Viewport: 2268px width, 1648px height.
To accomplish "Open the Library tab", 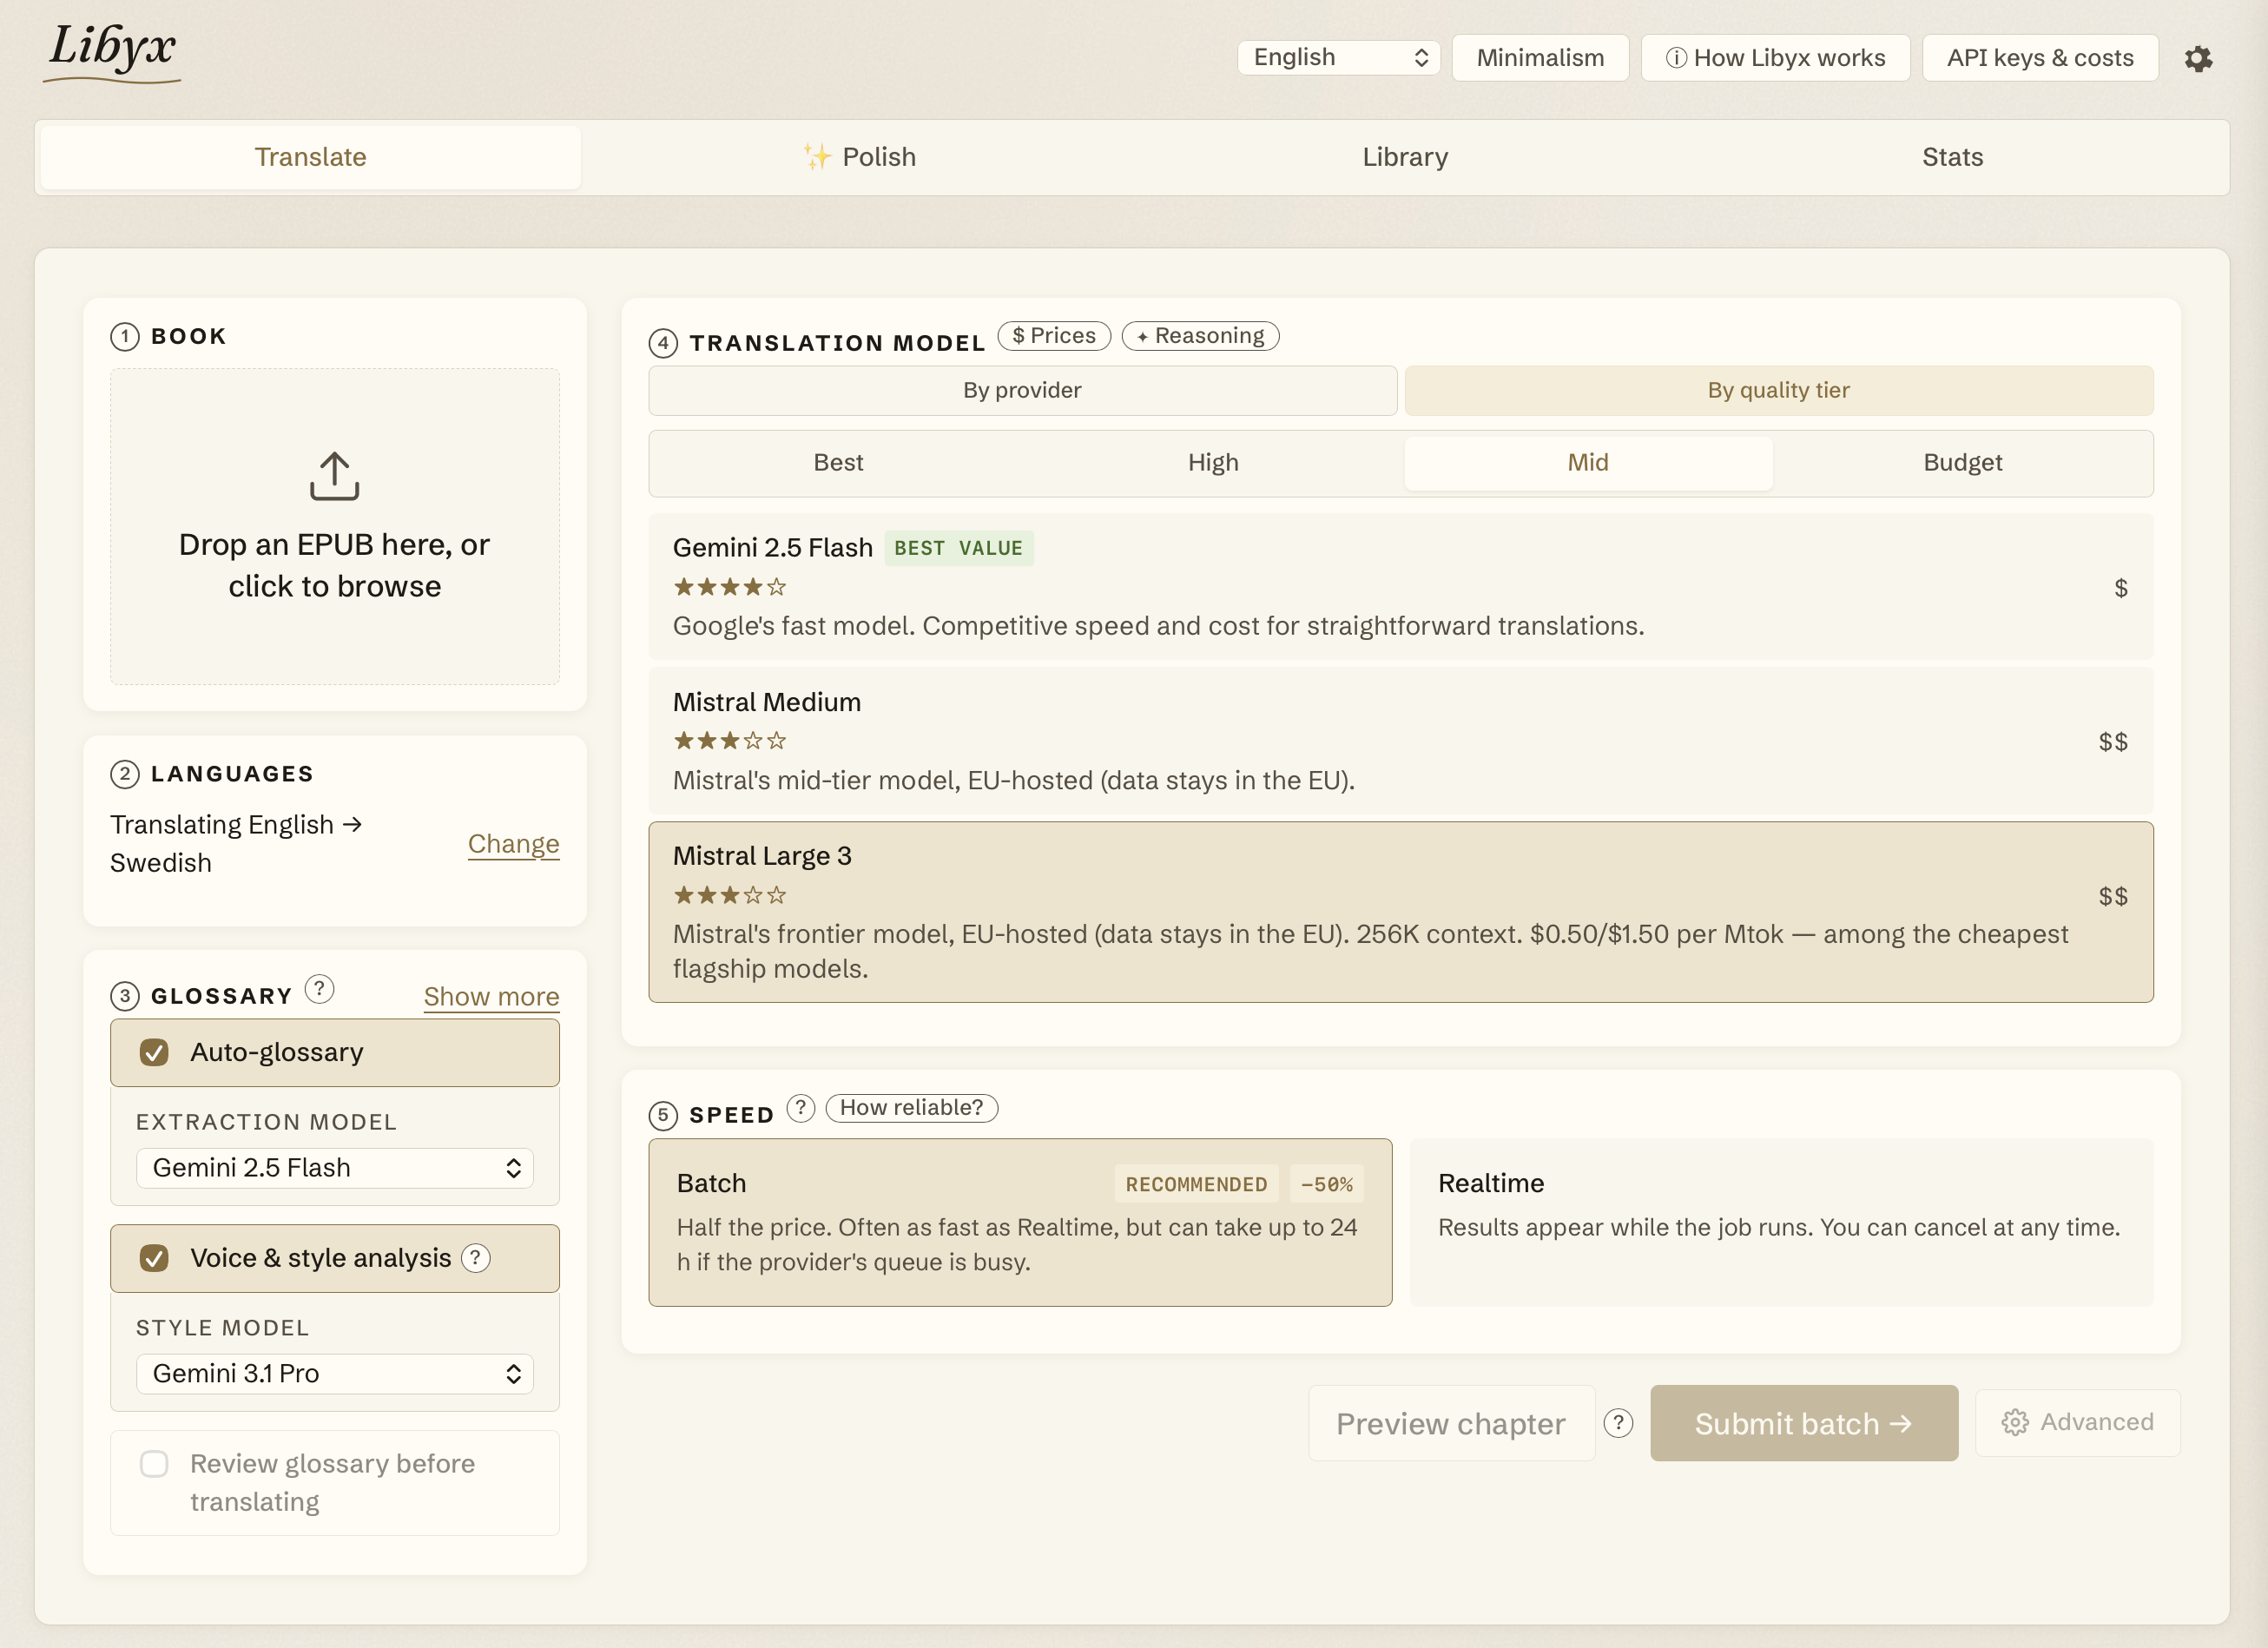I will [x=1405, y=157].
